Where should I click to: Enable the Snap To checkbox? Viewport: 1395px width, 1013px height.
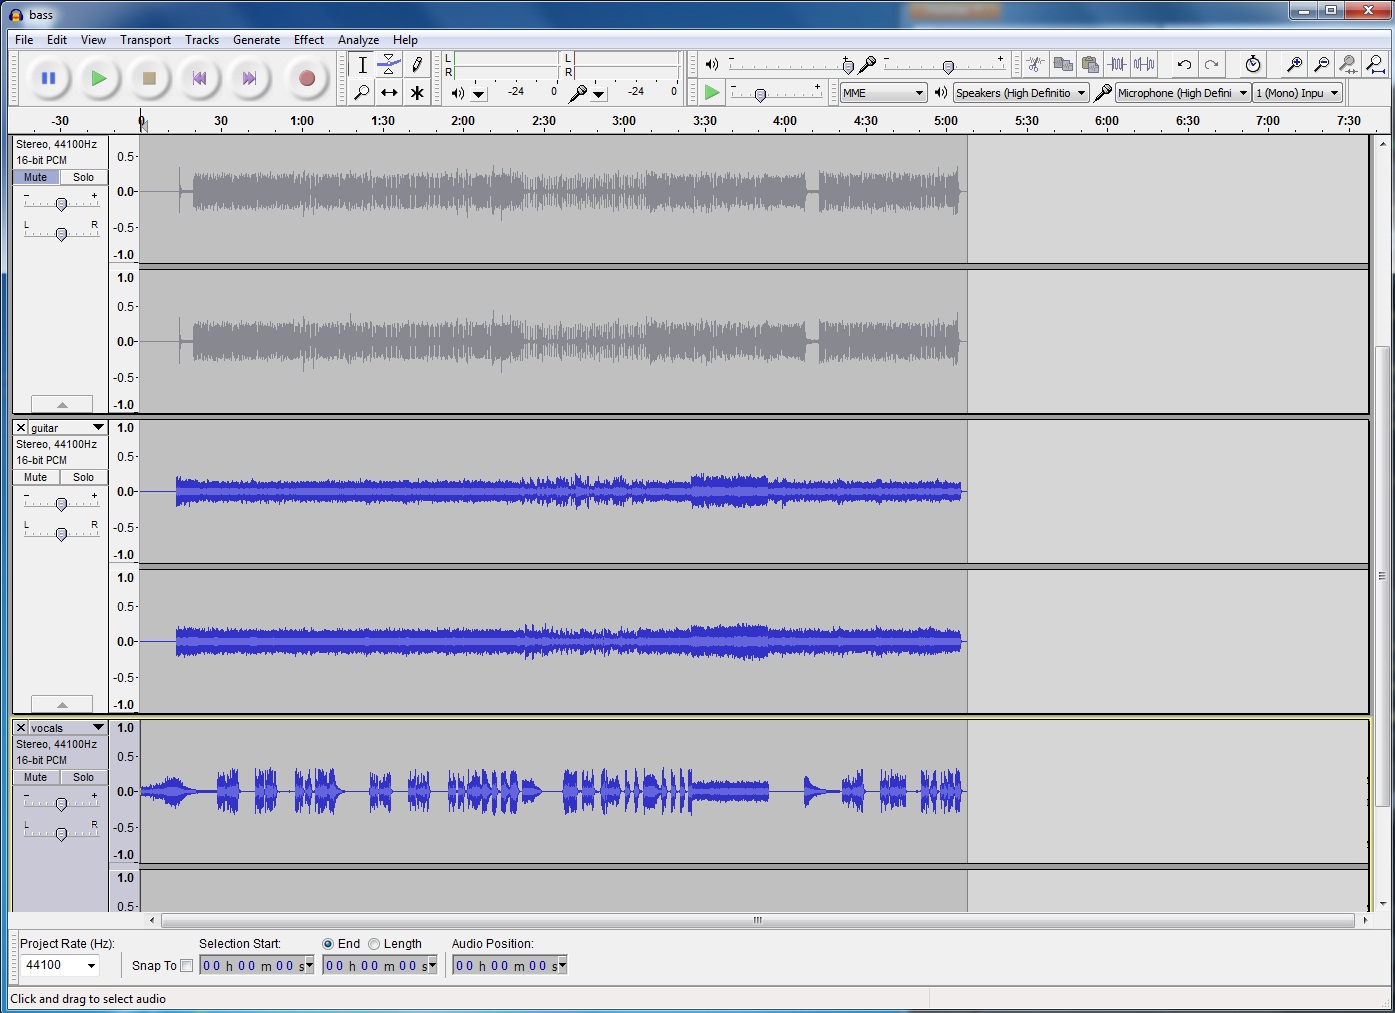(x=187, y=966)
